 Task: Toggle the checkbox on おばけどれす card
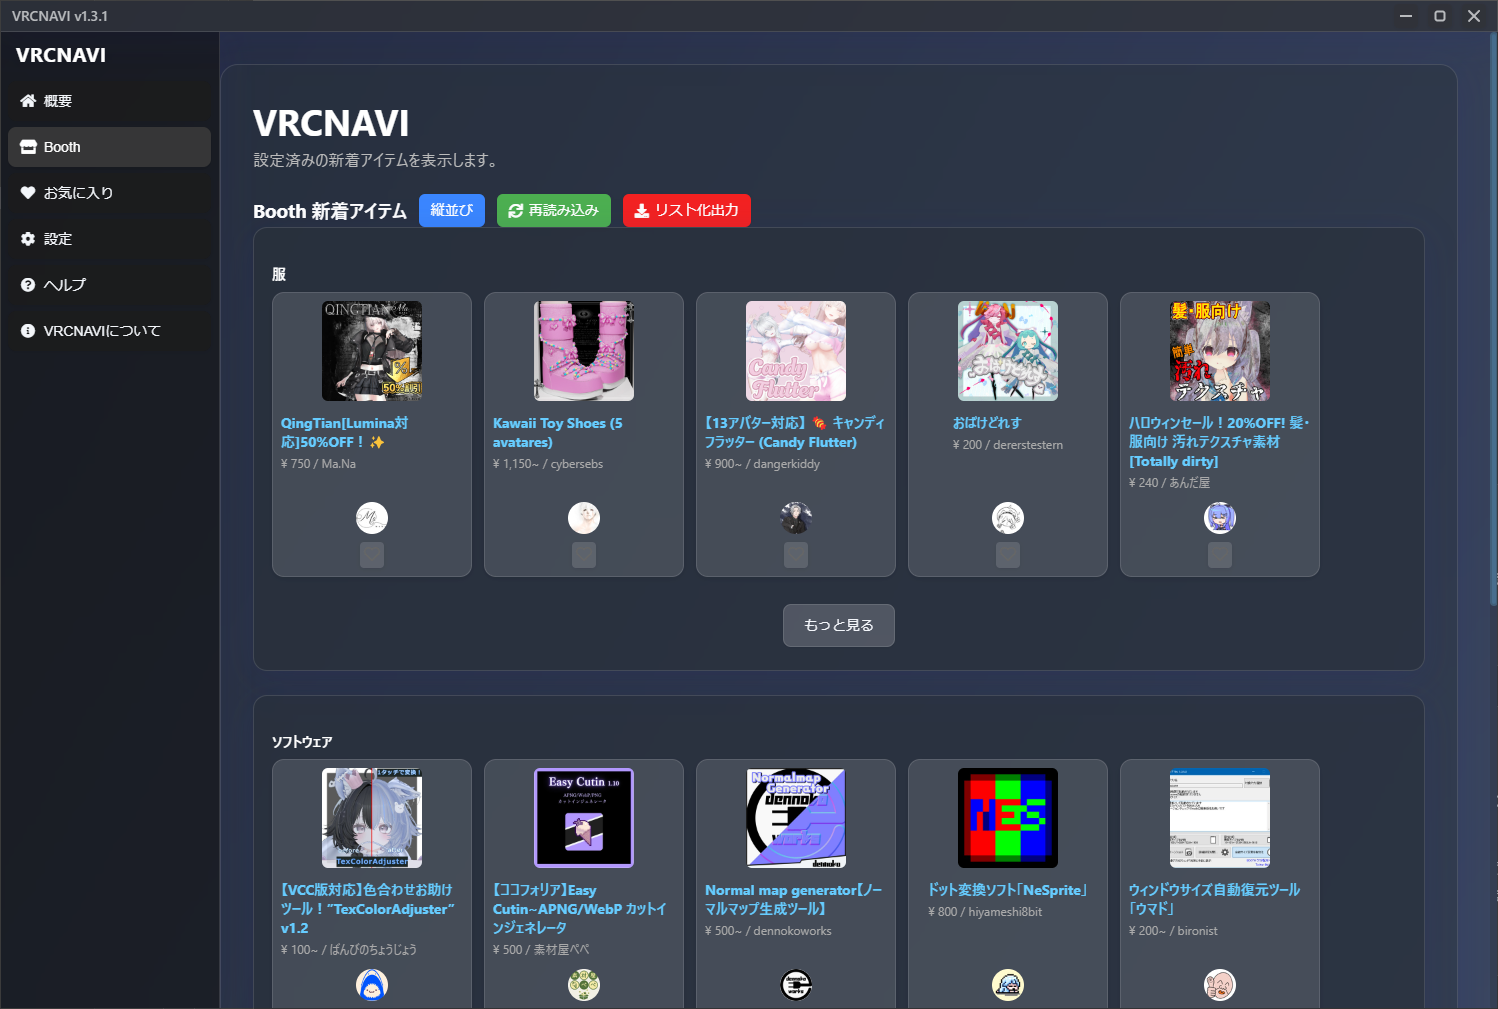pyautogui.click(x=1008, y=555)
